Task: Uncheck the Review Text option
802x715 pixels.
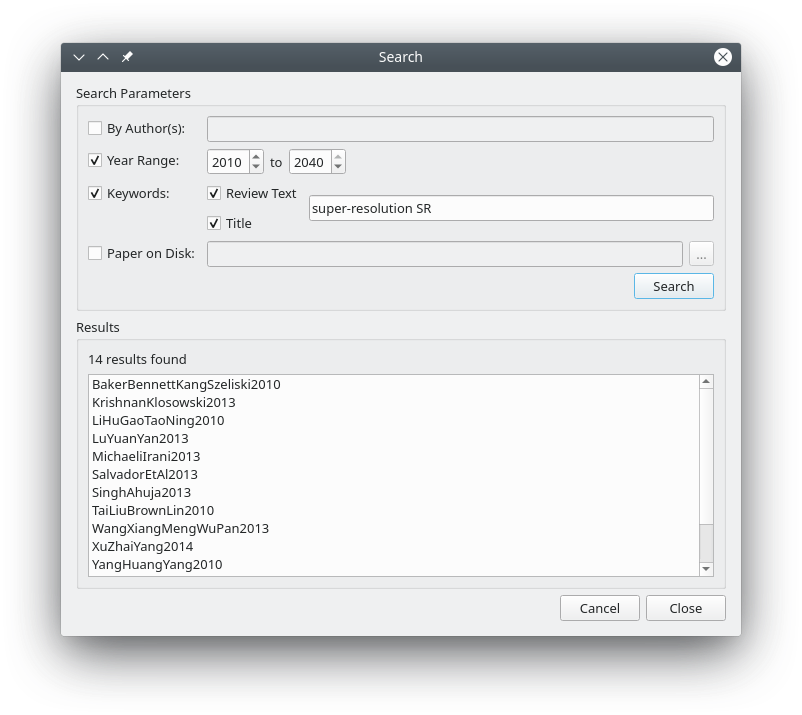Action: tap(214, 193)
